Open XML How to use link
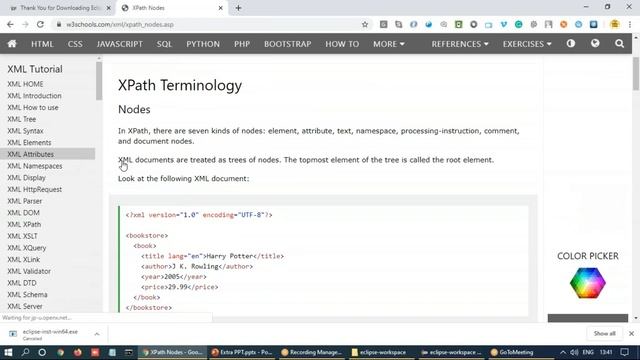Screen dimensions: 640x360 (33, 107)
